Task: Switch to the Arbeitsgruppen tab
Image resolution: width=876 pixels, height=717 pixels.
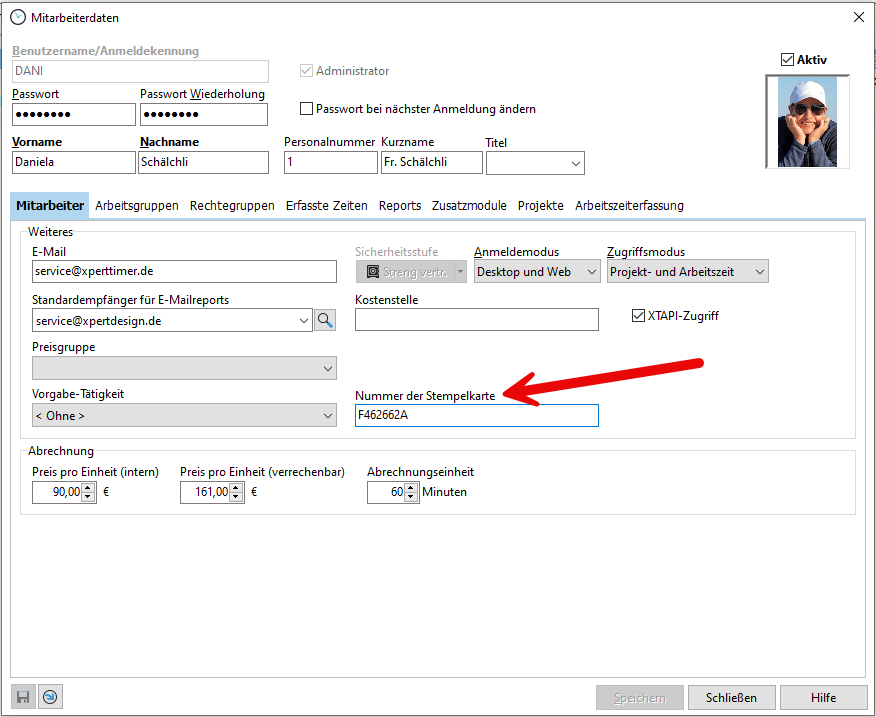Action: click(x=137, y=205)
